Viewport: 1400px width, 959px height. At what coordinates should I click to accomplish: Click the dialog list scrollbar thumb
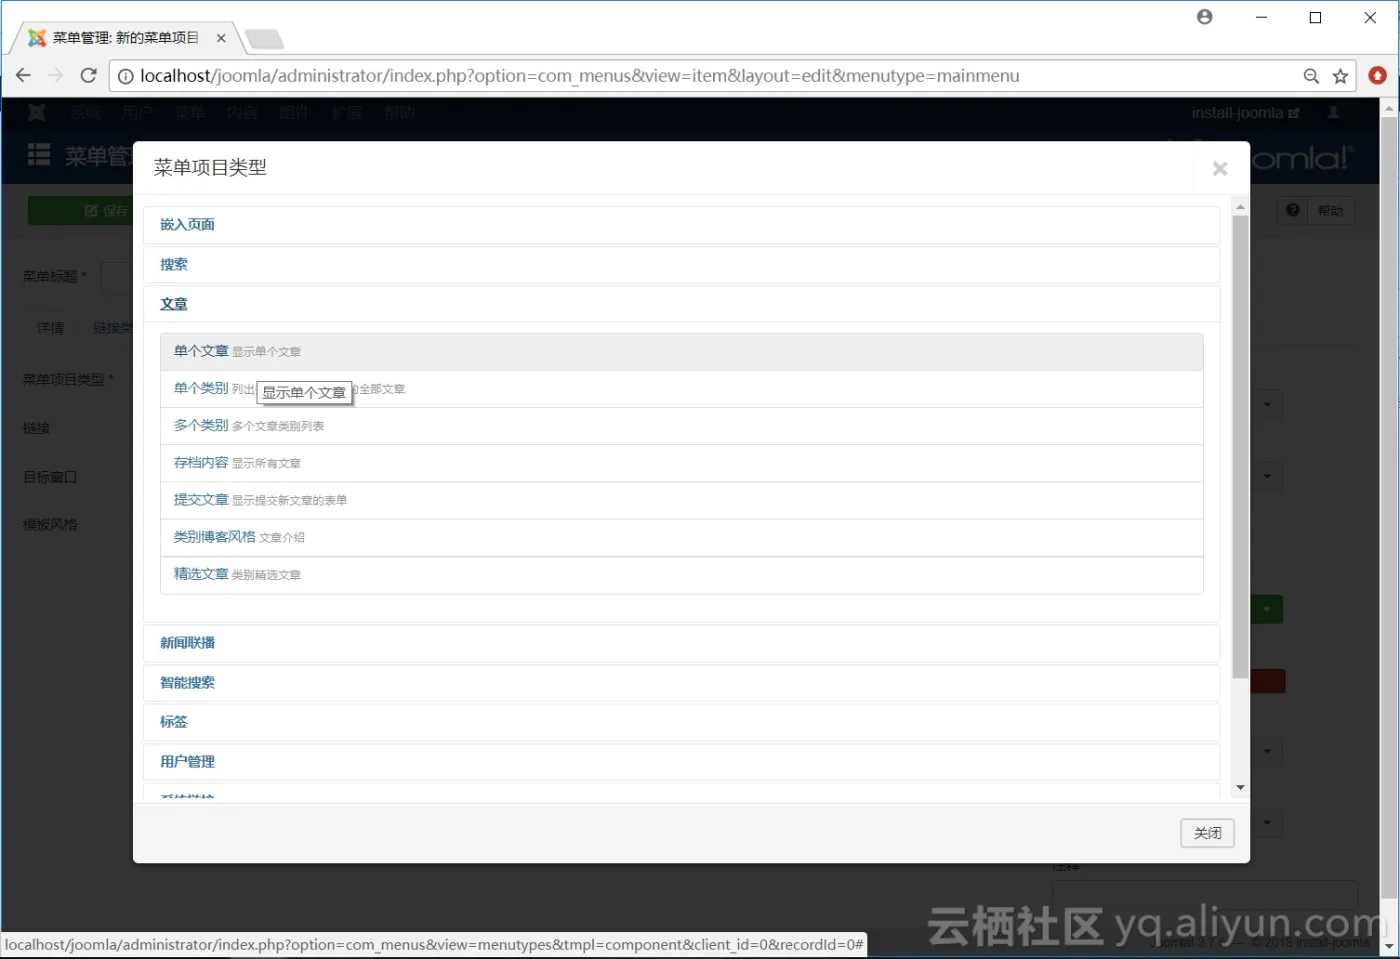pyautogui.click(x=1240, y=447)
